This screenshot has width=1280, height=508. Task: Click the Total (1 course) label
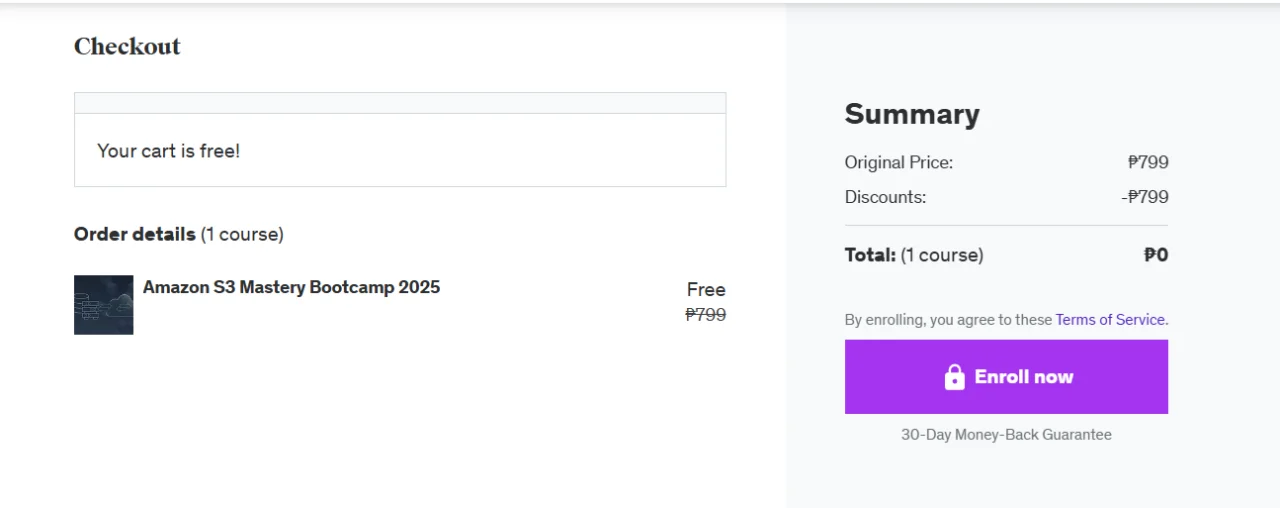[914, 255]
